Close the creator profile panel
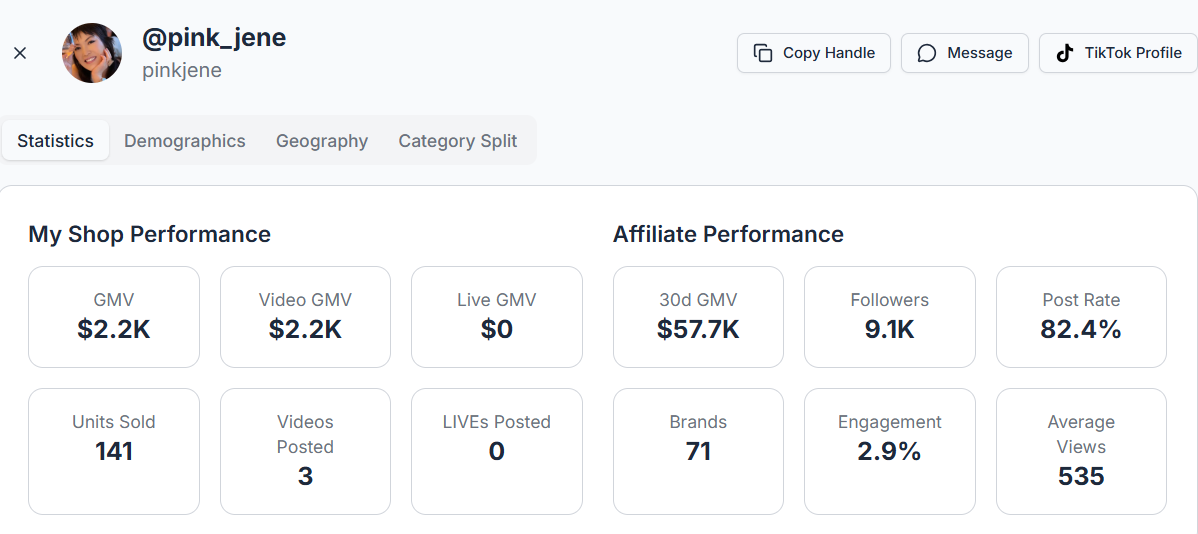 click(x=21, y=53)
